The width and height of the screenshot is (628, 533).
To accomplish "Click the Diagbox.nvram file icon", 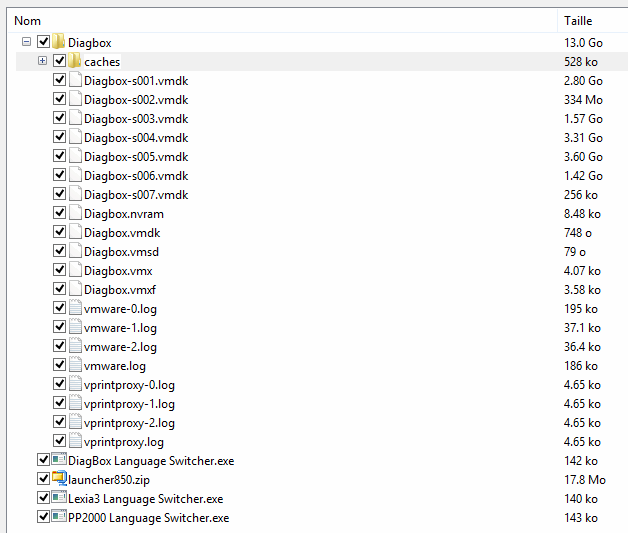I will 75,213.
